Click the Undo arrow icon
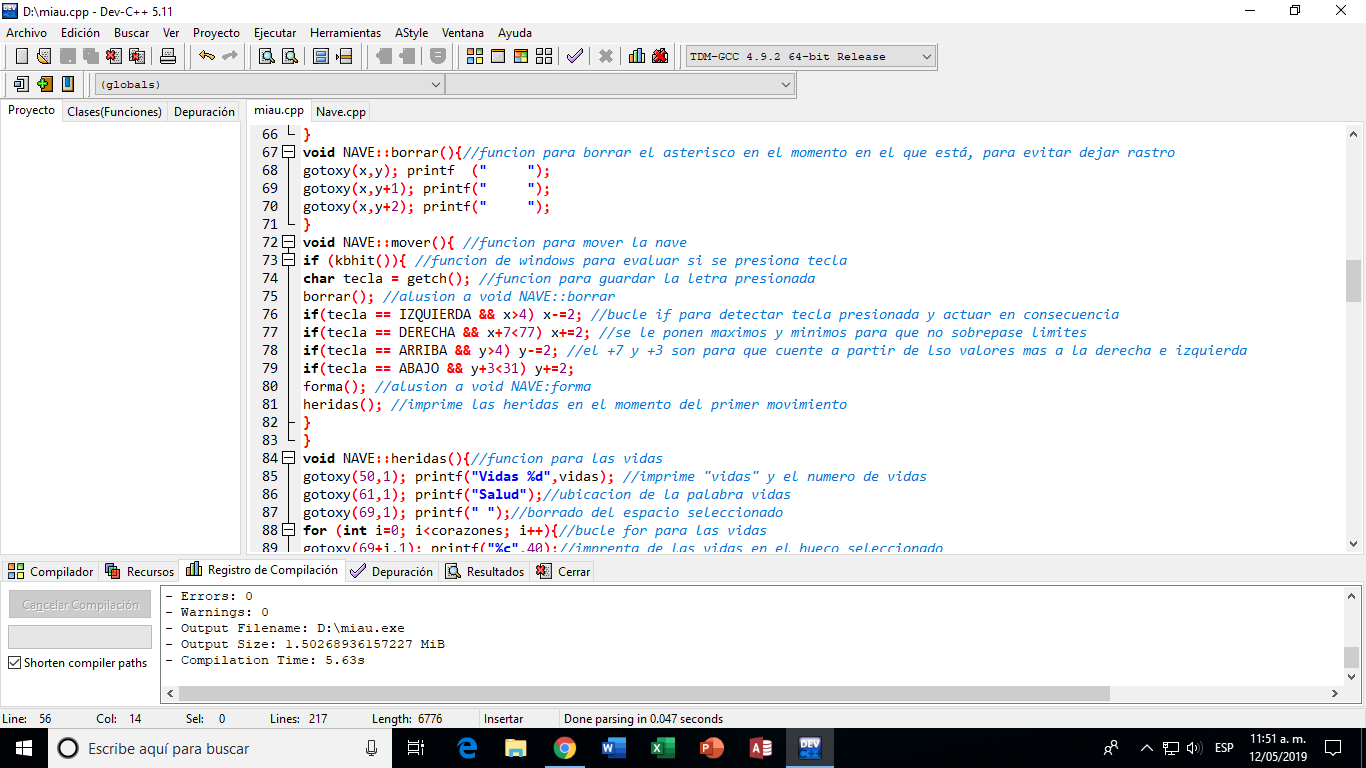1366x768 pixels. pos(206,56)
